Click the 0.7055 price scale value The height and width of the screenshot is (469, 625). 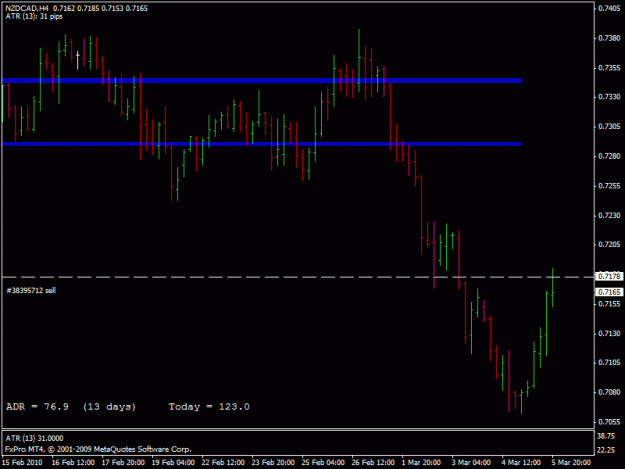tap(609, 422)
